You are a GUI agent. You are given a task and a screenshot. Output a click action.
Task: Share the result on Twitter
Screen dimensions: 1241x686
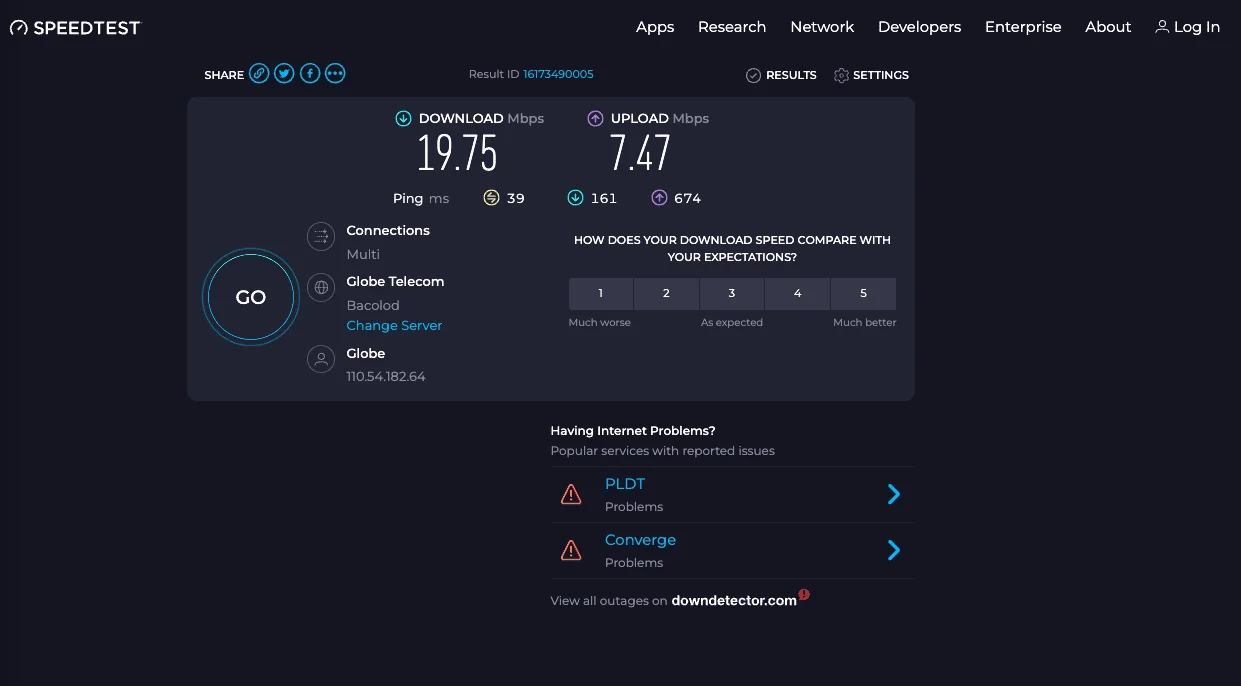(x=284, y=73)
